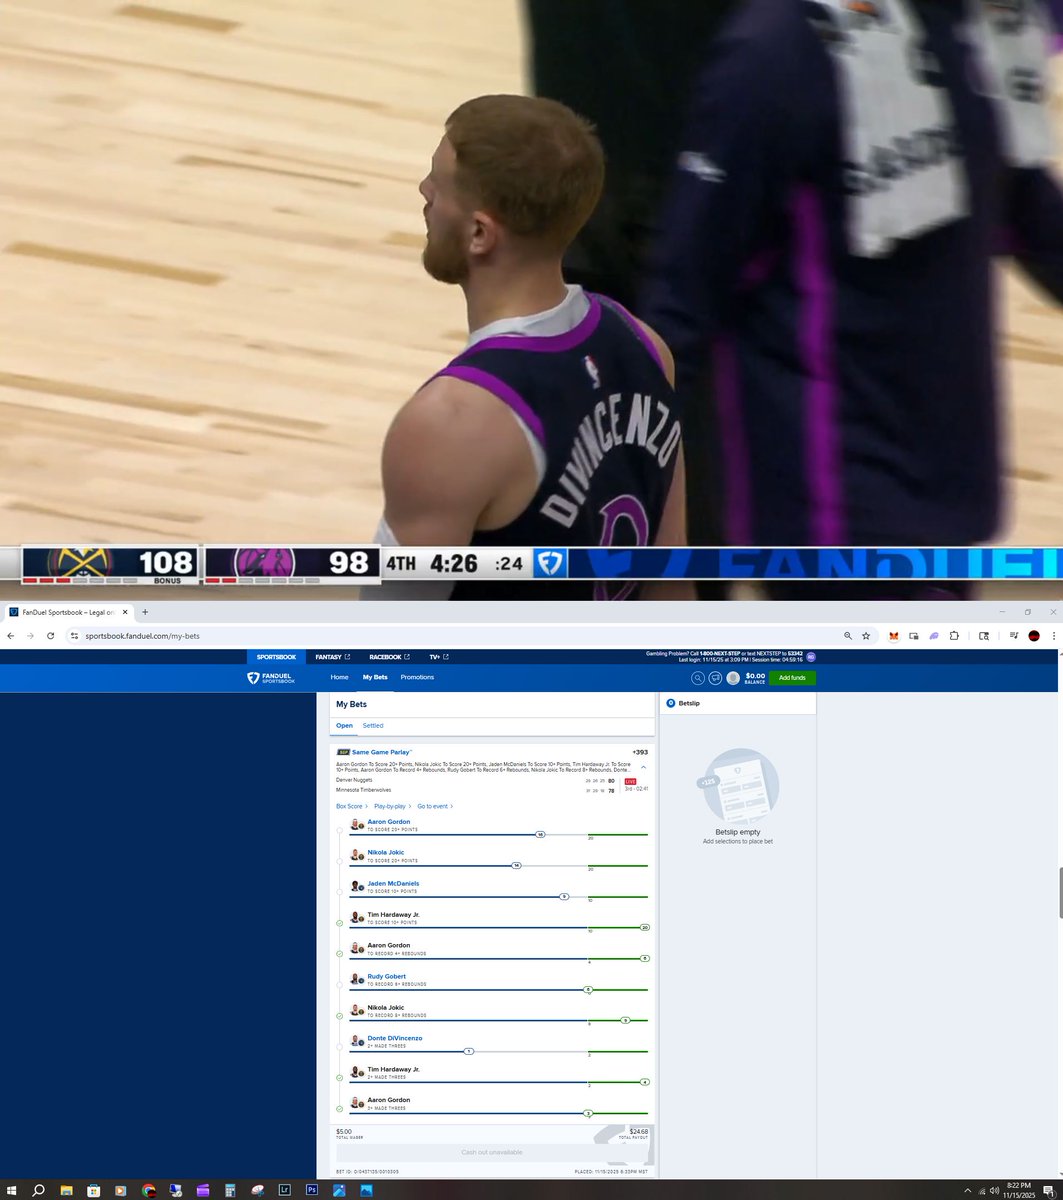This screenshot has height=1200, width=1063.
Task: Click Aaron Gordon 20+ points player avatar
Action: [x=357, y=826]
